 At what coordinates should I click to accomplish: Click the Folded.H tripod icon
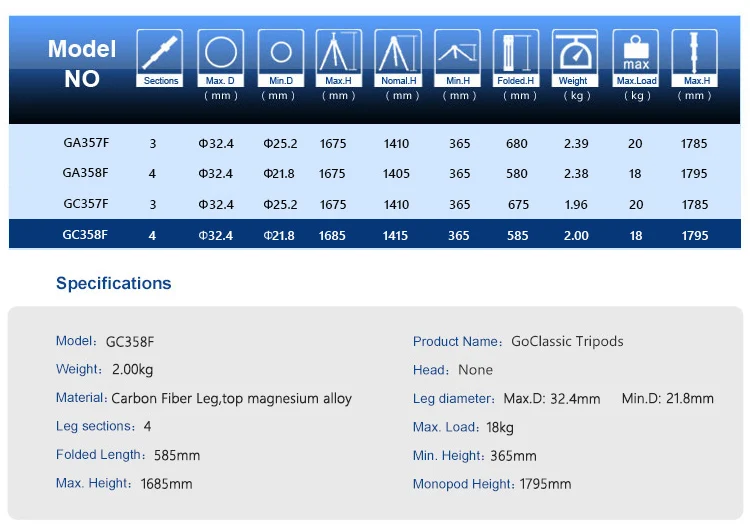[516, 58]
